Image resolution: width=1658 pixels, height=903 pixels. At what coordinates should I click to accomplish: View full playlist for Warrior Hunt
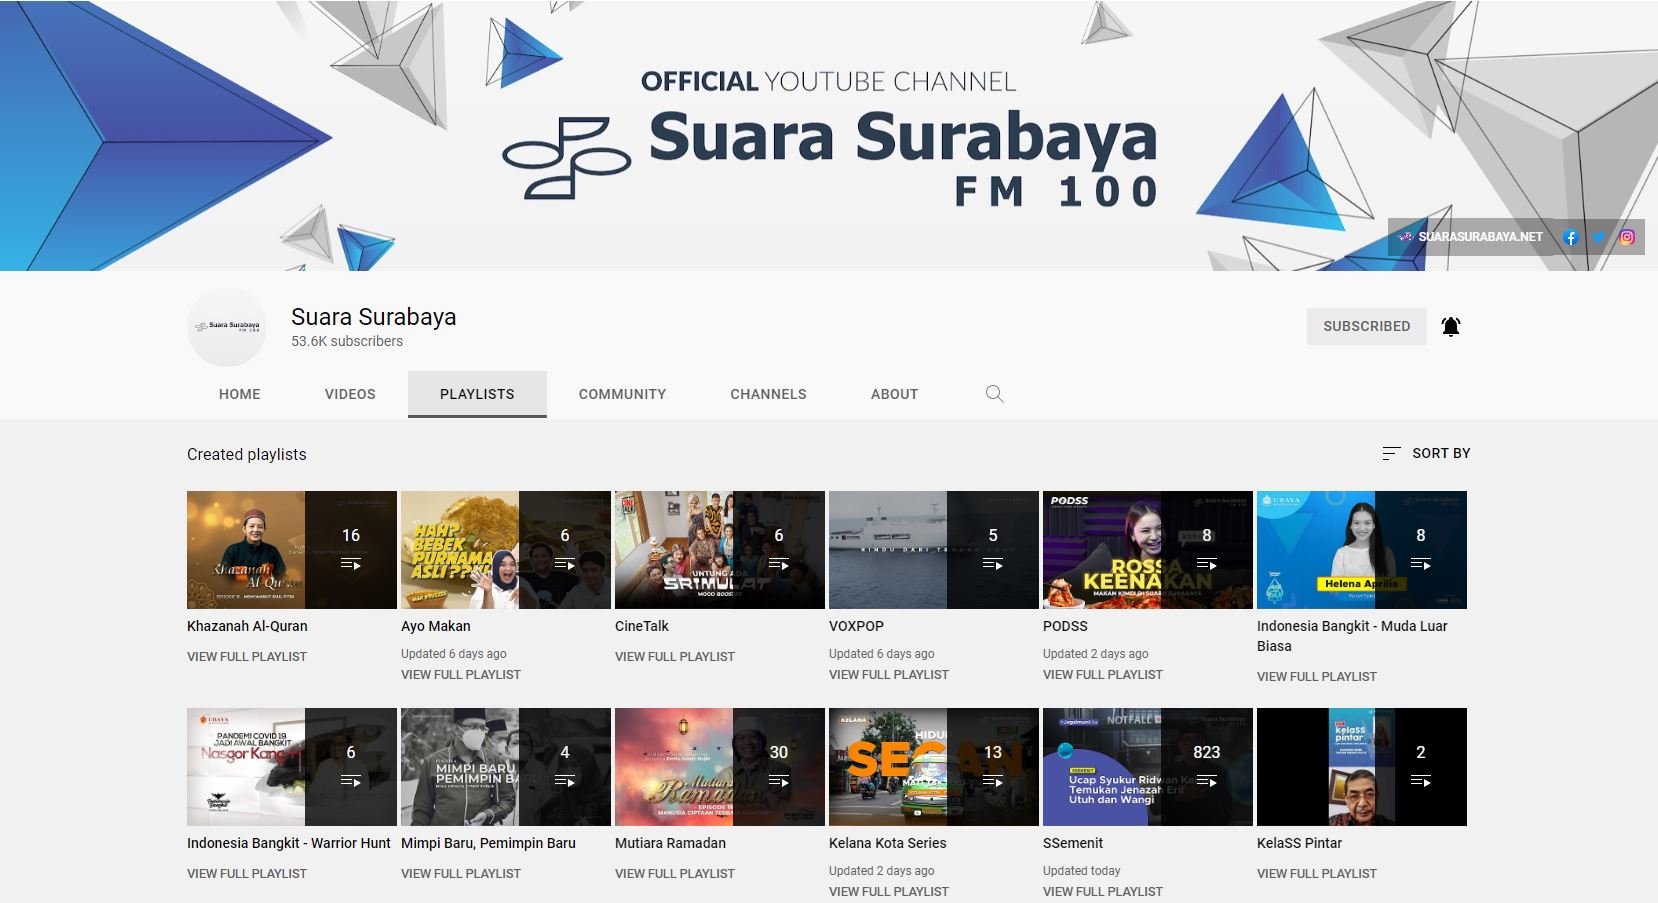(x=247, y=874)
